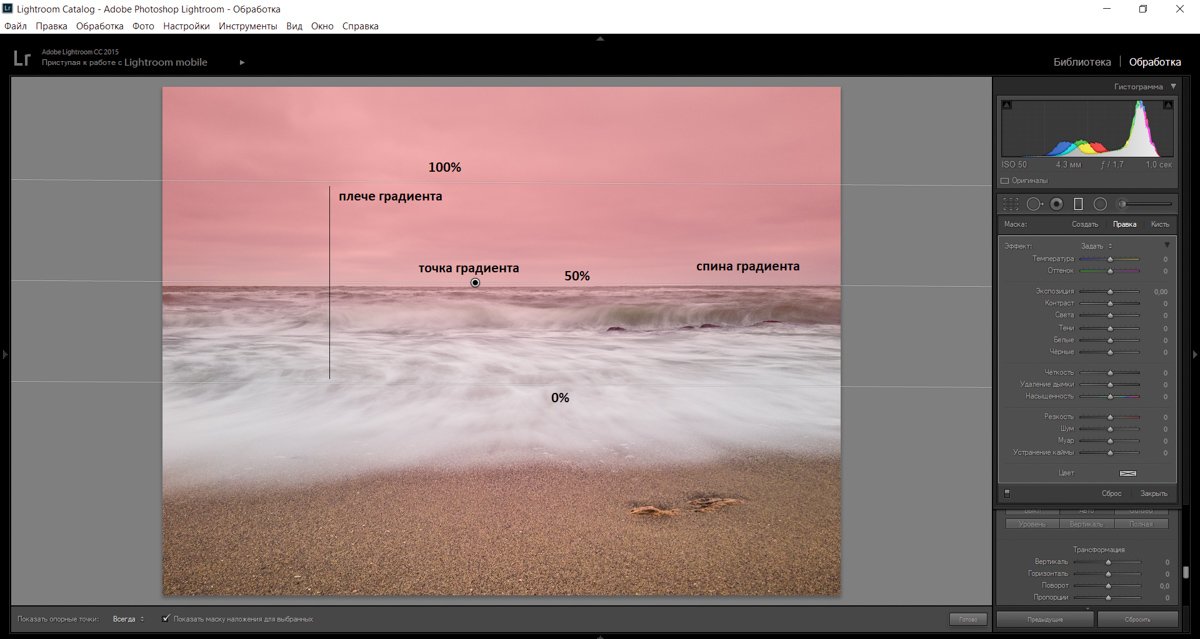Open the 'Всегда' edit pins dropdown
This screenshot has width=1200, height=639.
[128, 619]
